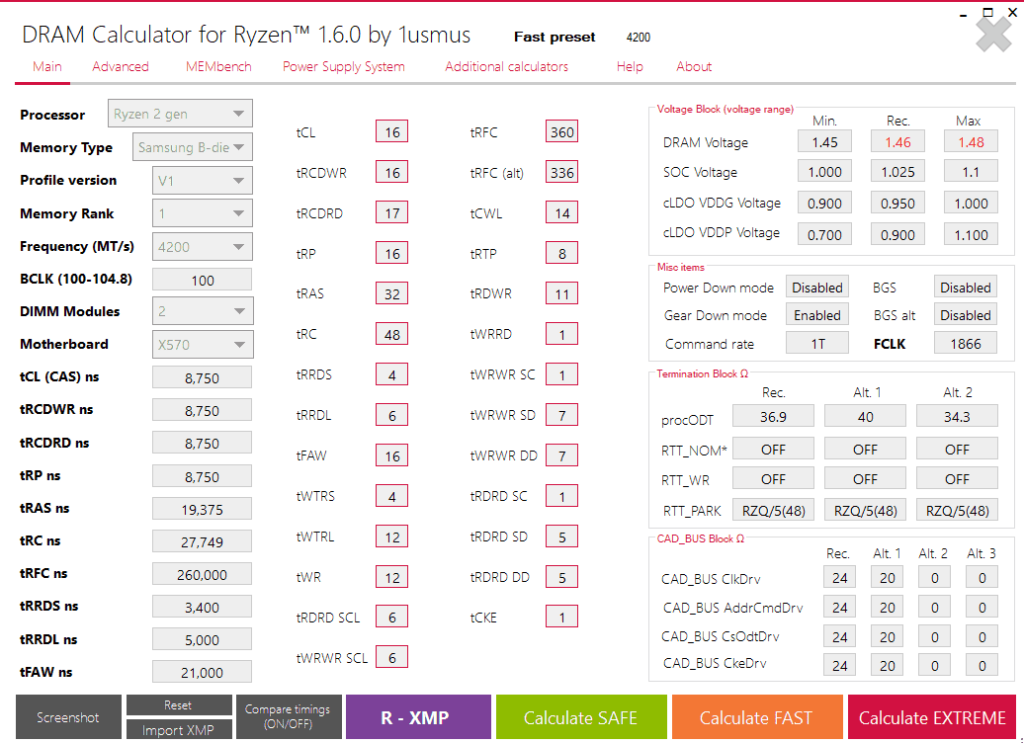Click the Import XMP button
This screenshot has width=1024, height=743.
(178, 730)
